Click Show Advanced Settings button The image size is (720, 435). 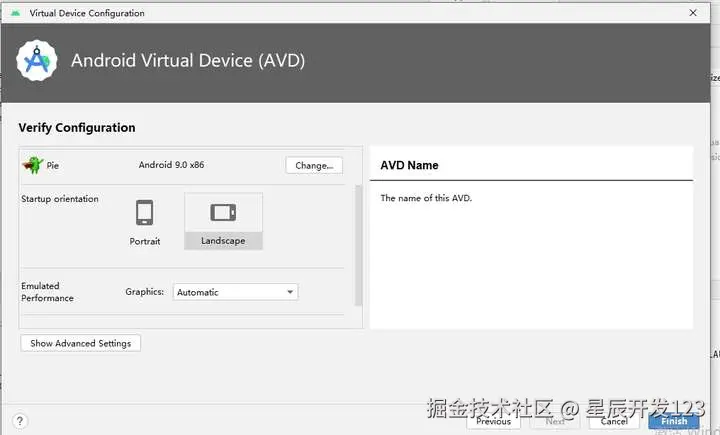[80, 343]
